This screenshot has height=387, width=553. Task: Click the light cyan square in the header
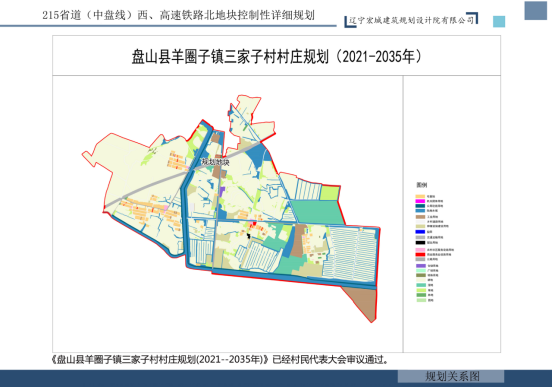[499, 22]
